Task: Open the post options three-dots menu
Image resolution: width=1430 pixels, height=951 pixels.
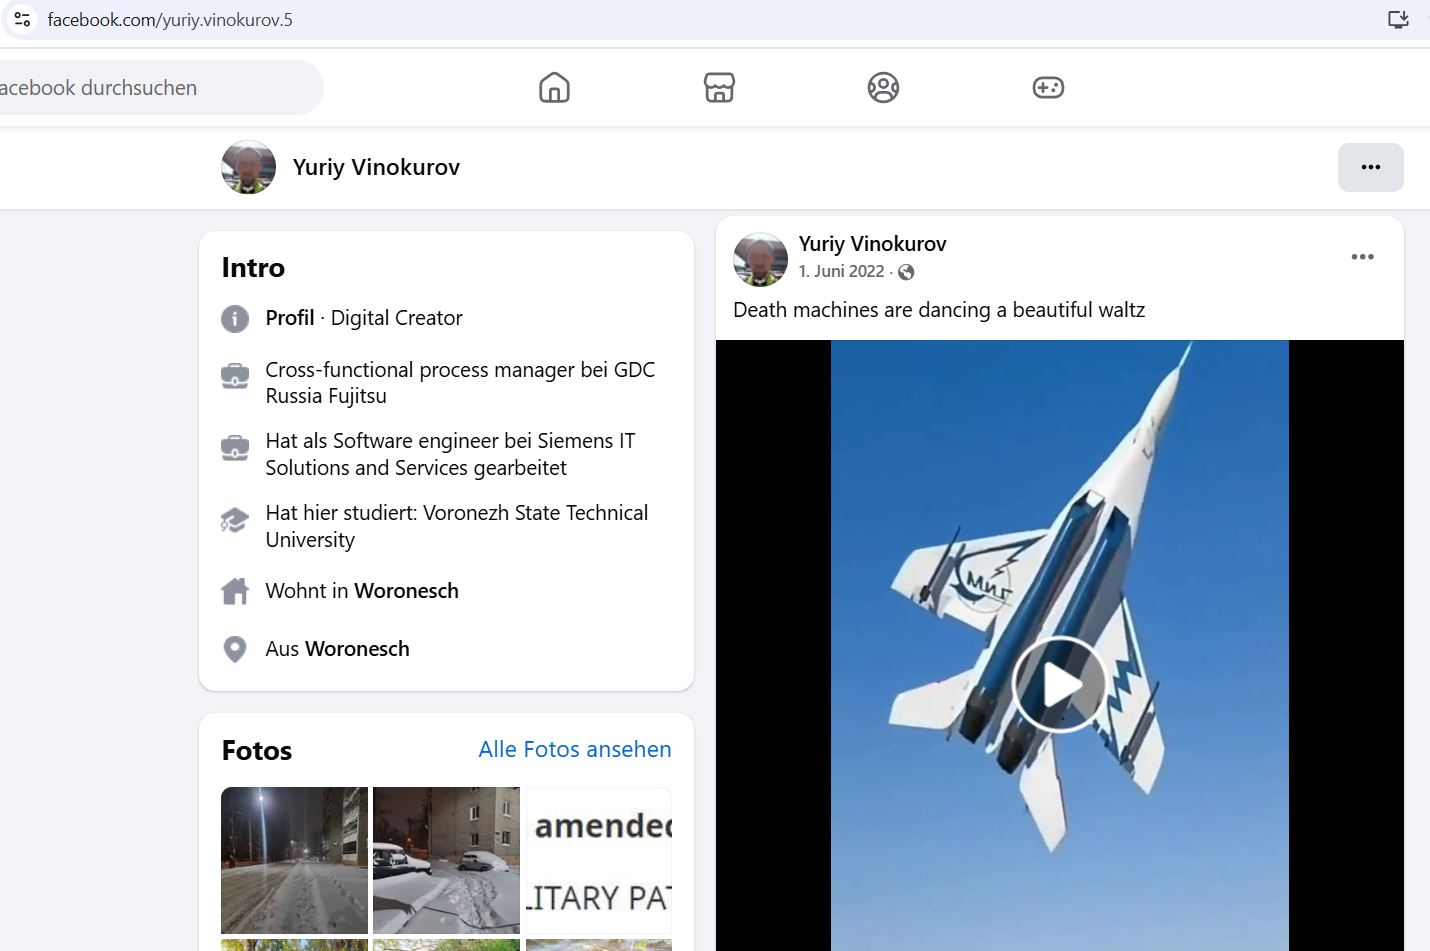Action: pos(1362,257)
